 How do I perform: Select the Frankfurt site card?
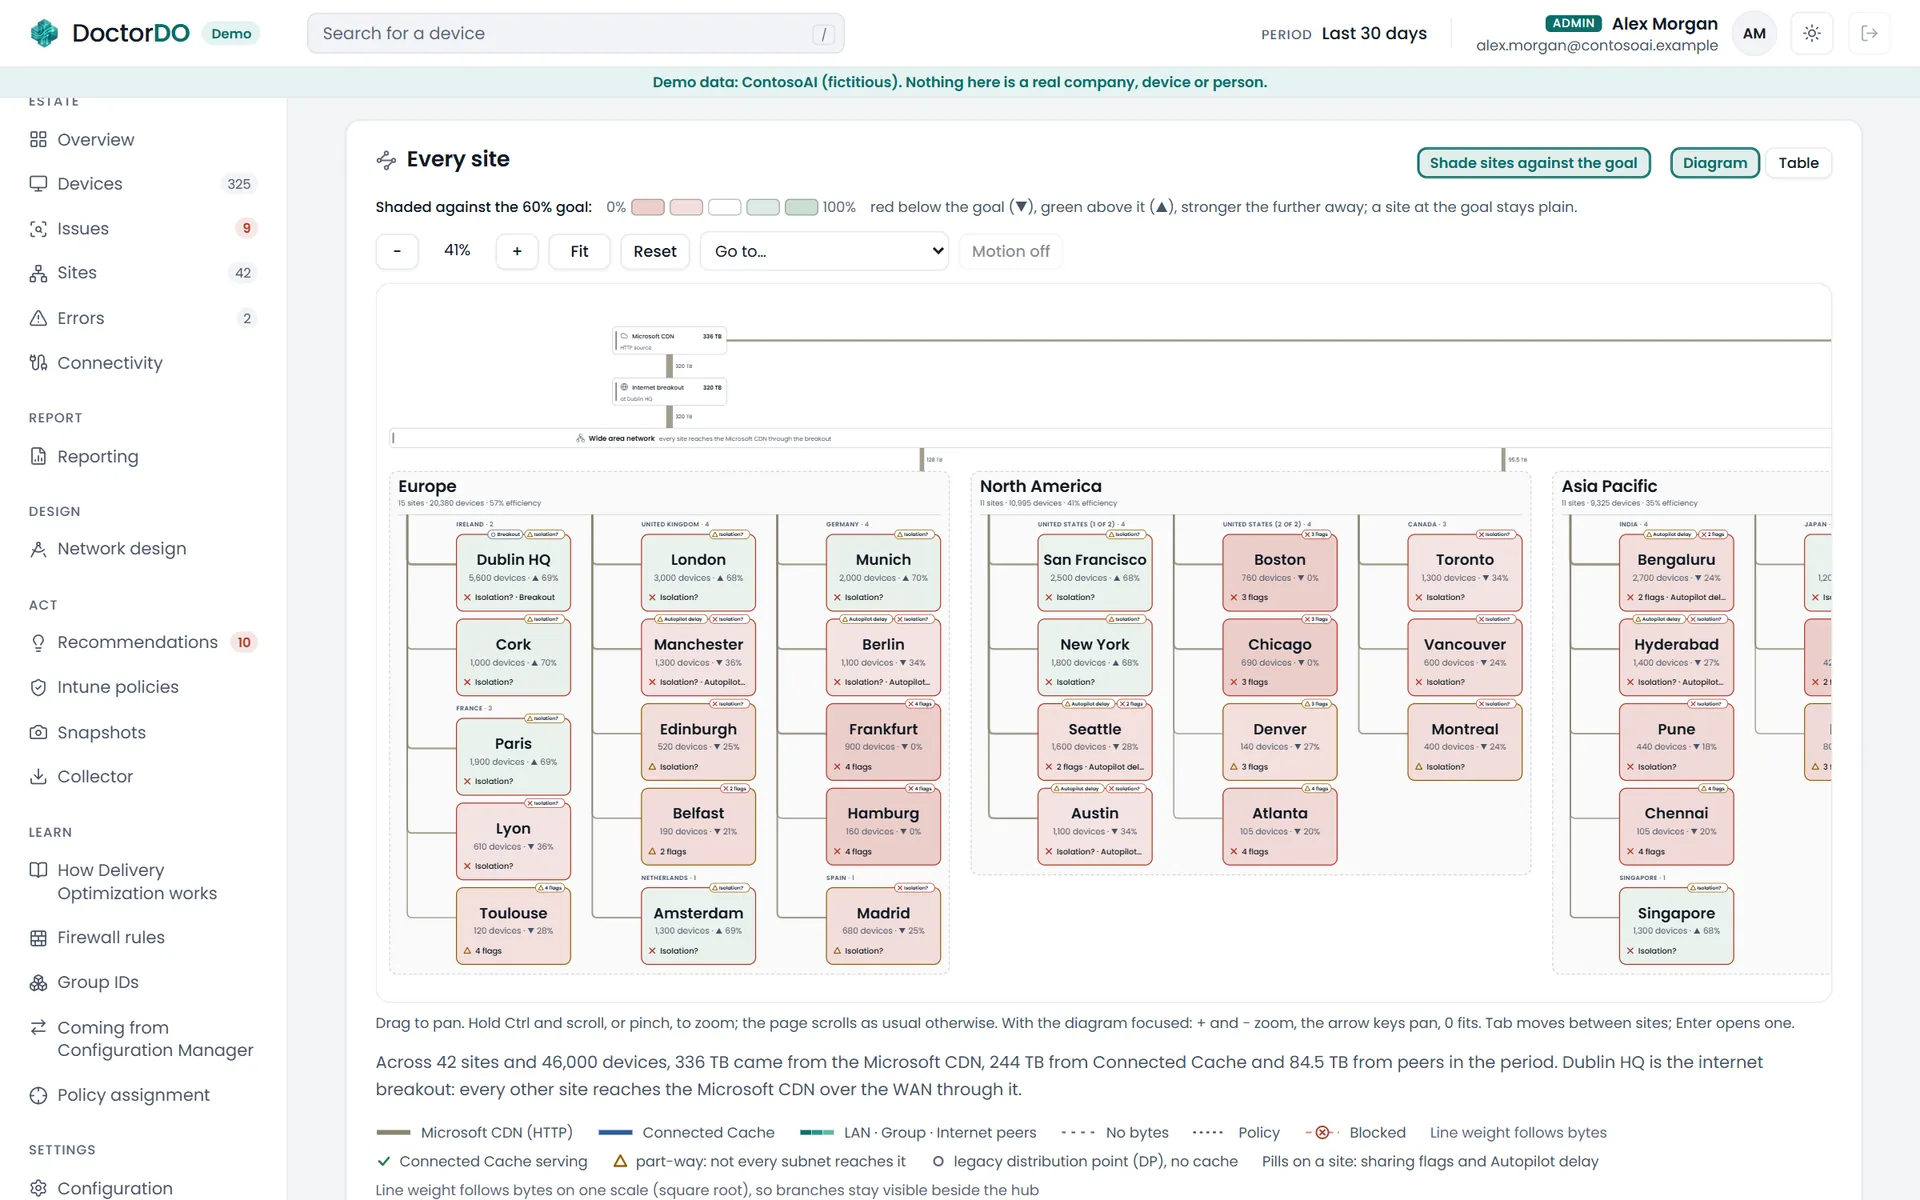(x=883, y=742)
